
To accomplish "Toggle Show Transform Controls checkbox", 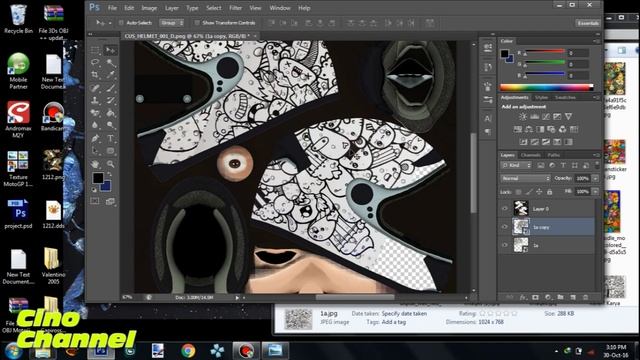I will coord(197,23).
